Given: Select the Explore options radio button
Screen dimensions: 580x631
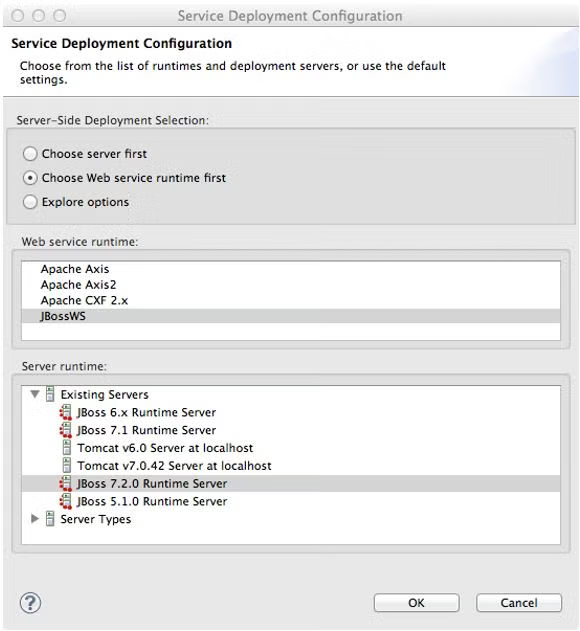Looking at the screenshot, I should [x=30, y=202].
